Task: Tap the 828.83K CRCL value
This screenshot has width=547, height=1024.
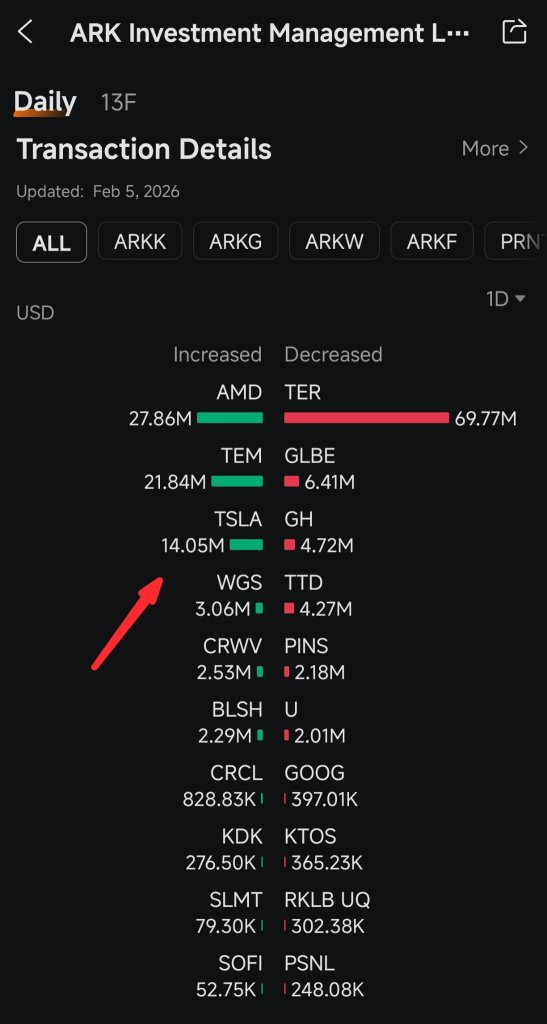Action: [219, 799]
